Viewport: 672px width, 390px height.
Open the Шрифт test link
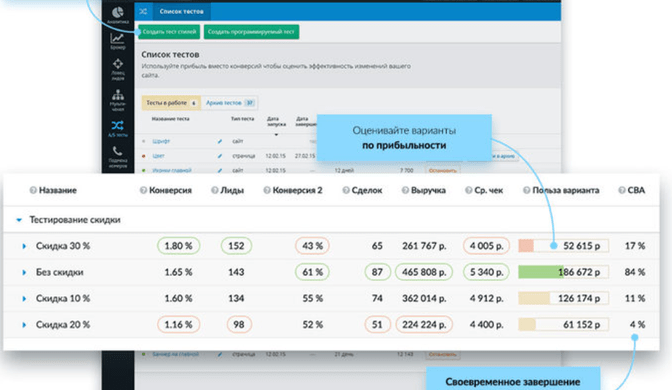161,141
